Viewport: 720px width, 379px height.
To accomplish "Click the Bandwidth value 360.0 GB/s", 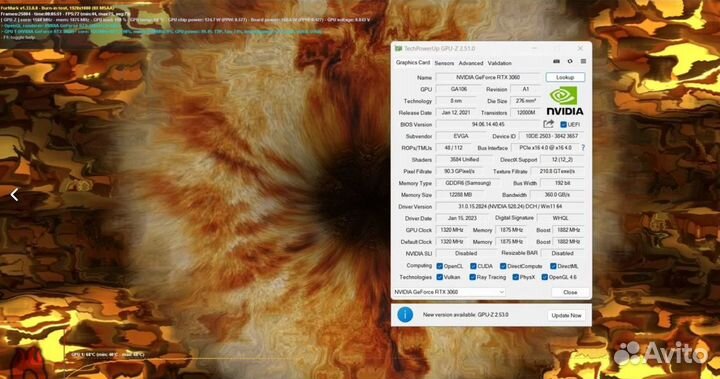I will pyautogui.click(x=557, y=195).
